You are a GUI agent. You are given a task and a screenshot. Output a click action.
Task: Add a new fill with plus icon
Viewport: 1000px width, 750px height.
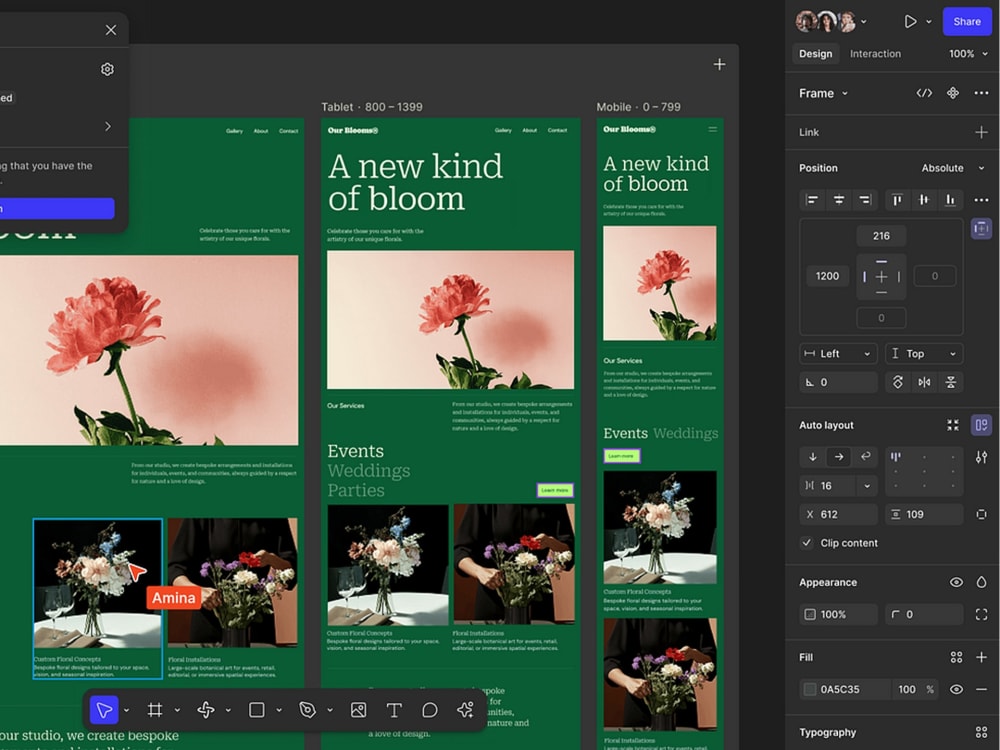point(982,657)
